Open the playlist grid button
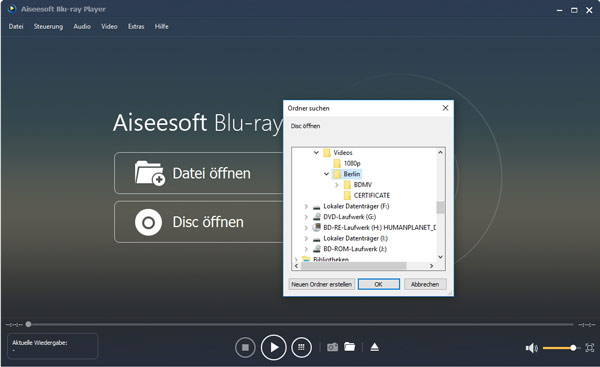Screen dimensions: 600x367 click(302, 347)
